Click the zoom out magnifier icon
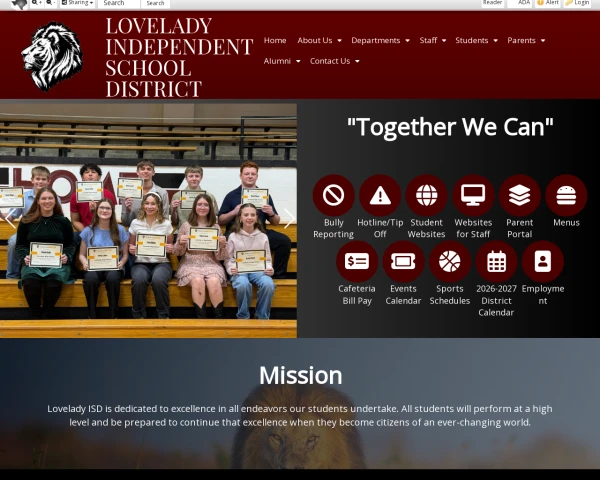The width and height of the screenshot is (600, 480). click(x=51, y=3)
